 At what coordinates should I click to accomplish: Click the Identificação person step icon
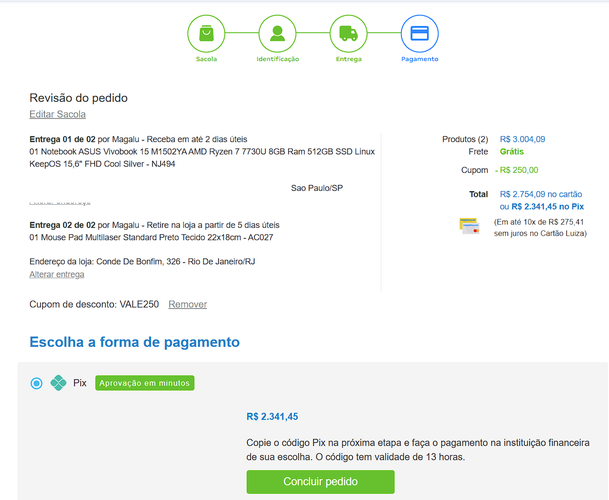pyautogui.click(x=277, y=33)
